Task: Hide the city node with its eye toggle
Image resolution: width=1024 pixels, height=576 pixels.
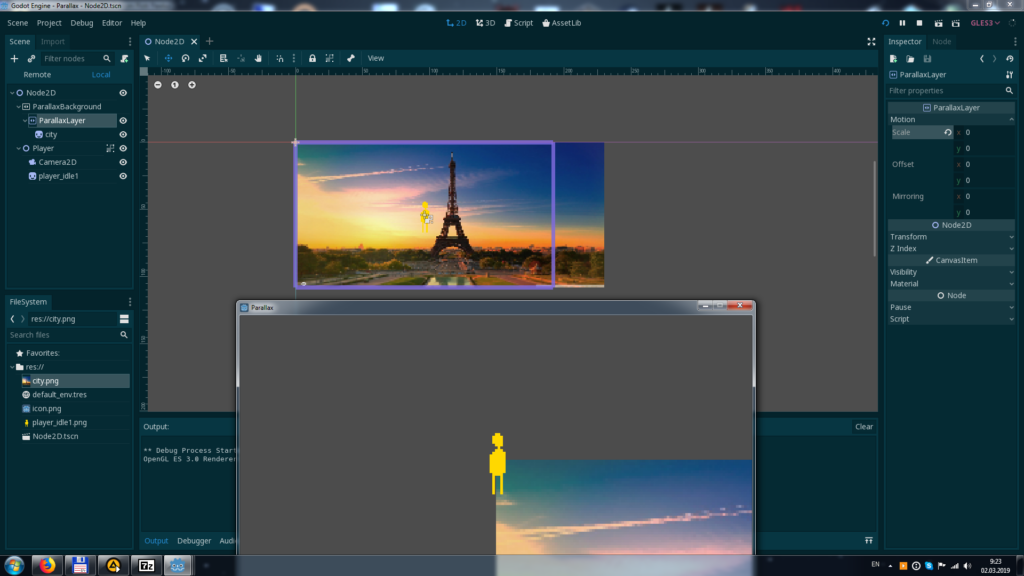Action: pos(122,134)
